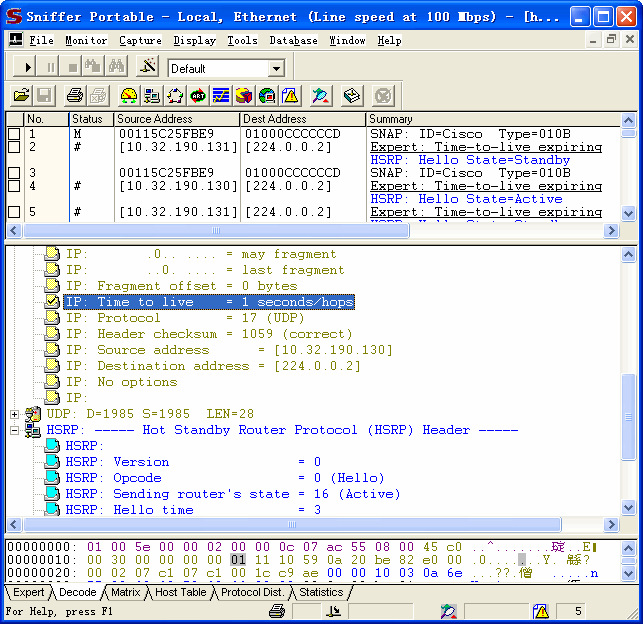Open the Alarm Log warning icon
643x624 pixels.
(290, 96)
